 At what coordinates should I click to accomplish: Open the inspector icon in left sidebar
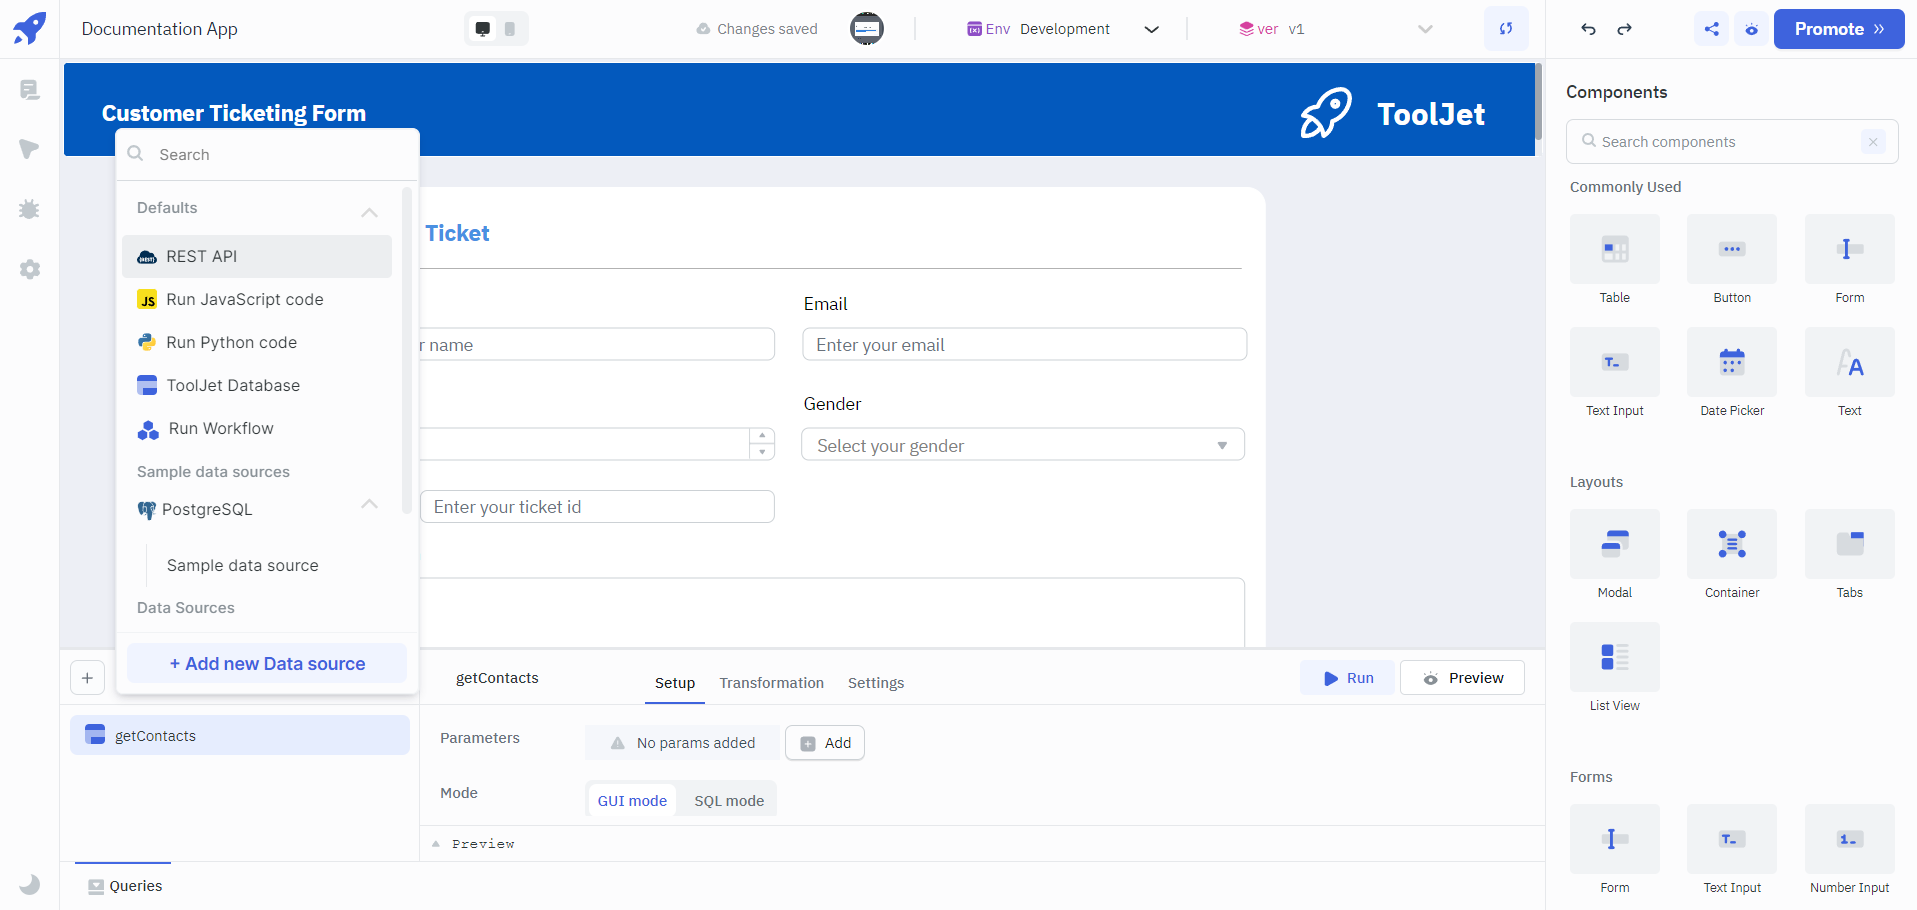pyautogui.click(x=29, y=149)
